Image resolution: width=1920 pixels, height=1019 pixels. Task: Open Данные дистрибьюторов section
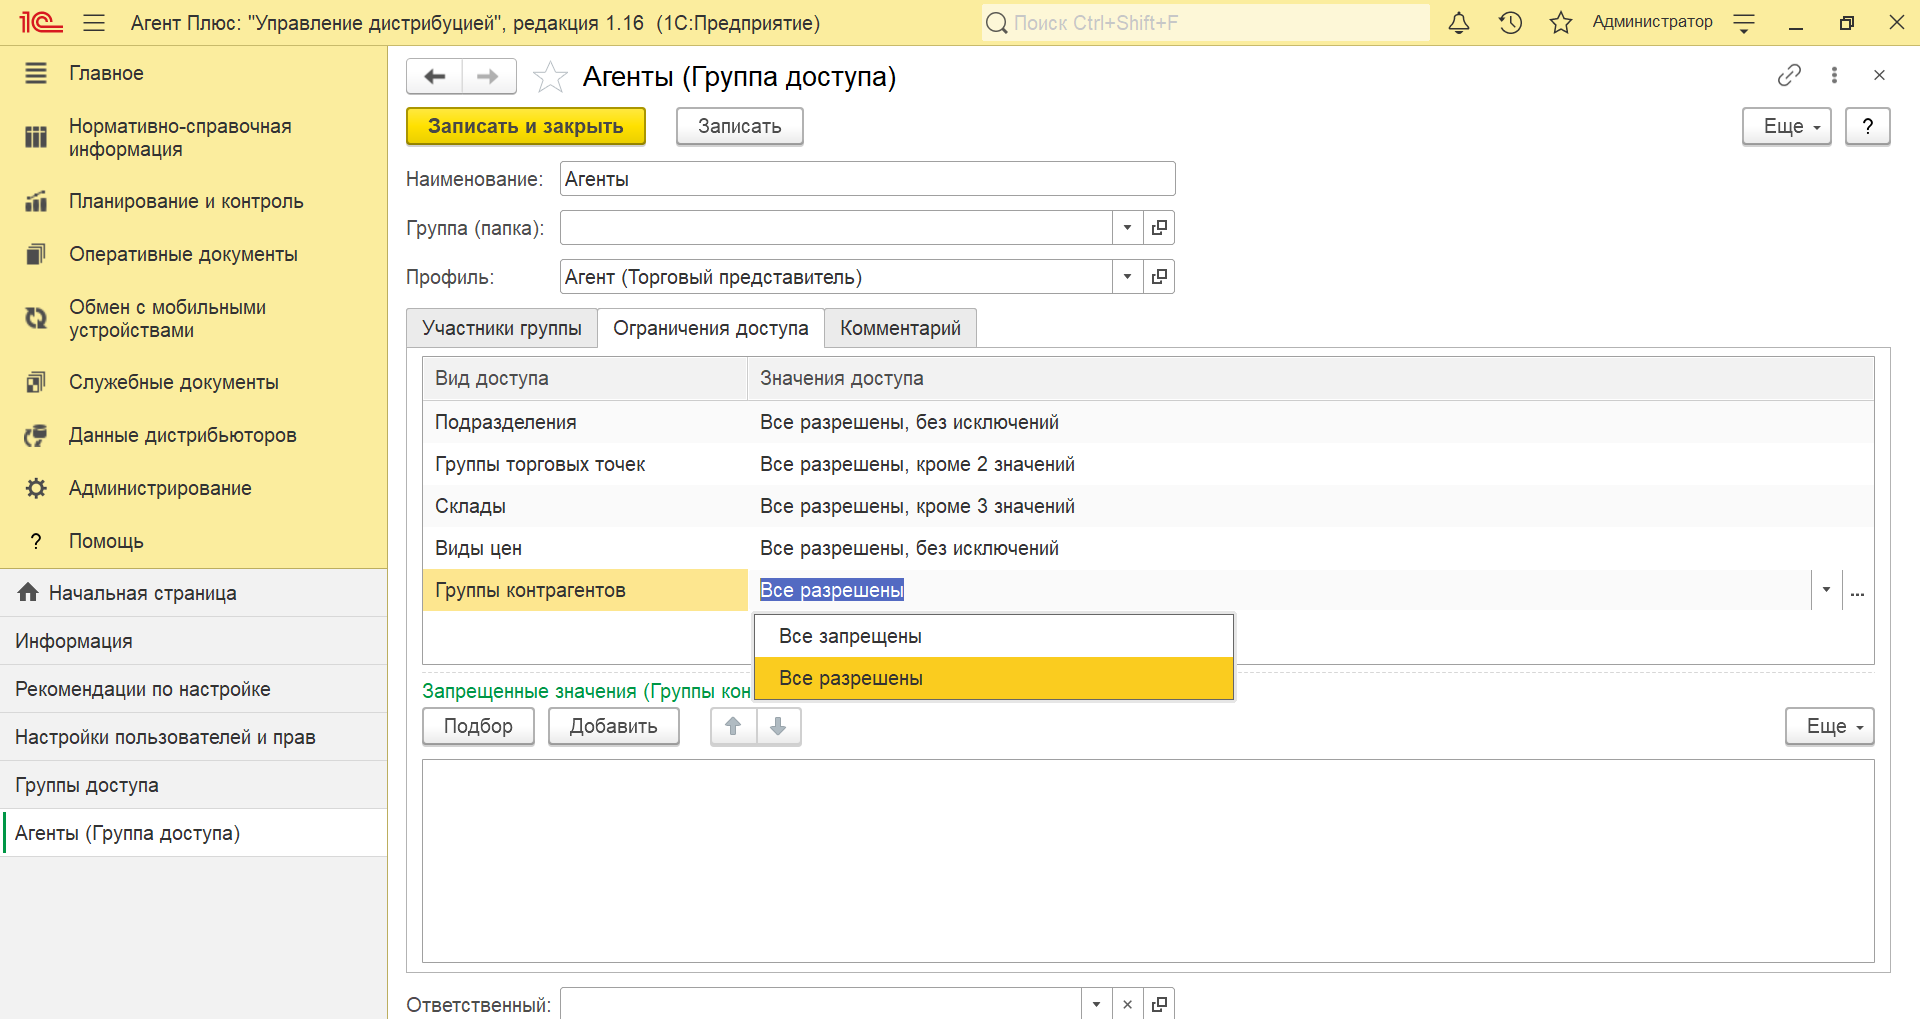tap(182, 436)
